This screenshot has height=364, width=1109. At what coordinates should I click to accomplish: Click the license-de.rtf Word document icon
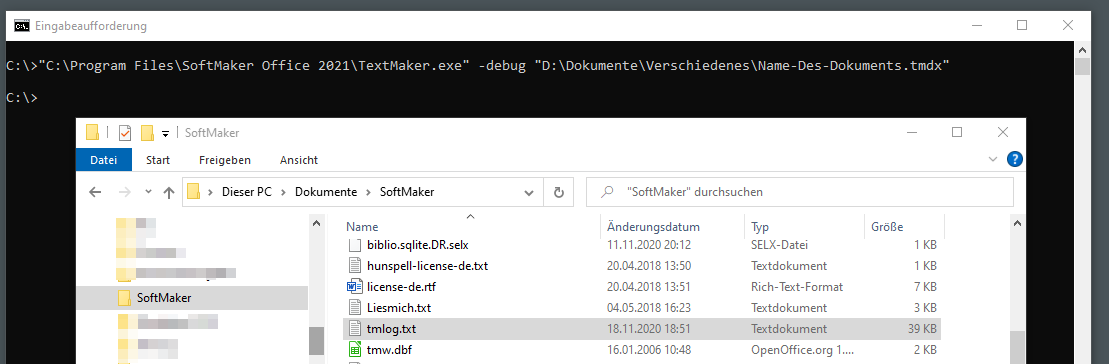[354, 287]
